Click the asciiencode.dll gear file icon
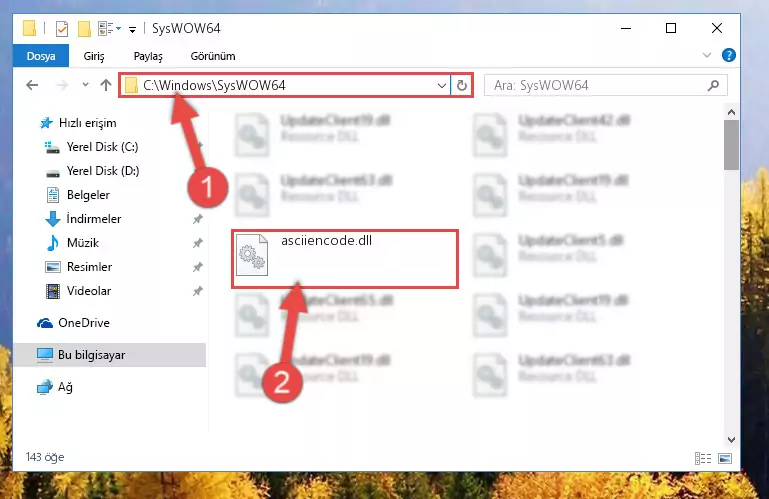This screenshot has height=499, width=769. pyautogui.click(x=252, y=255)
